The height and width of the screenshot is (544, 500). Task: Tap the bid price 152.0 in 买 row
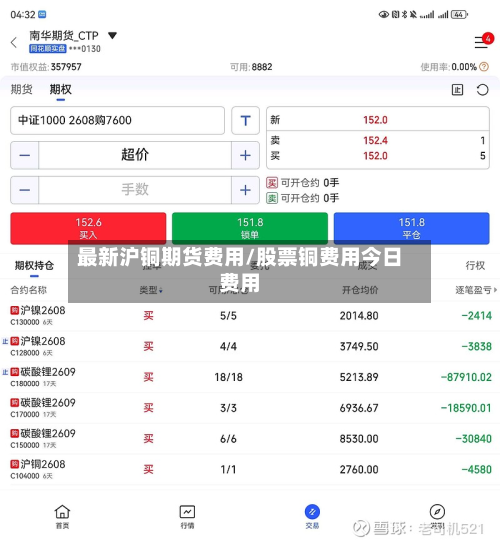[375, 156]
